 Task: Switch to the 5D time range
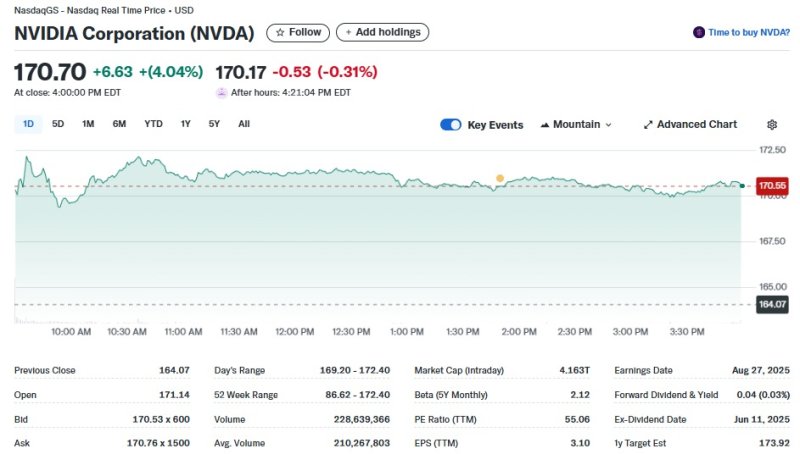(x=58, y=124)
